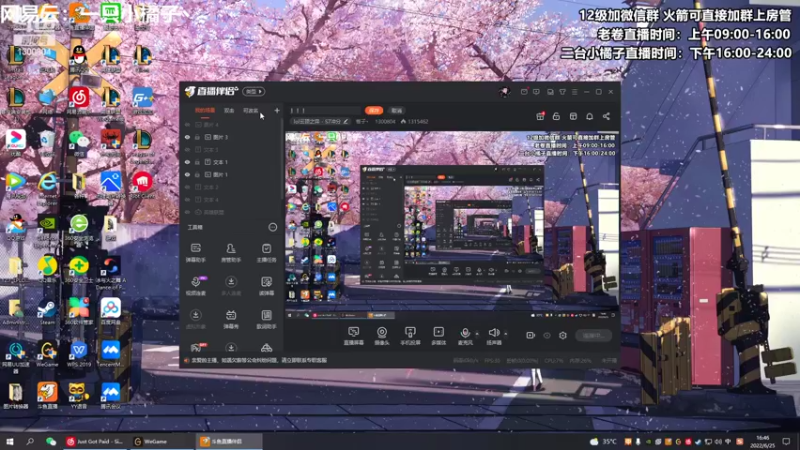Image resolution: width=800 pixels, height=450 pixels.
Task: Show the 文本 4 layer using its eye
Action: [187, 199]
